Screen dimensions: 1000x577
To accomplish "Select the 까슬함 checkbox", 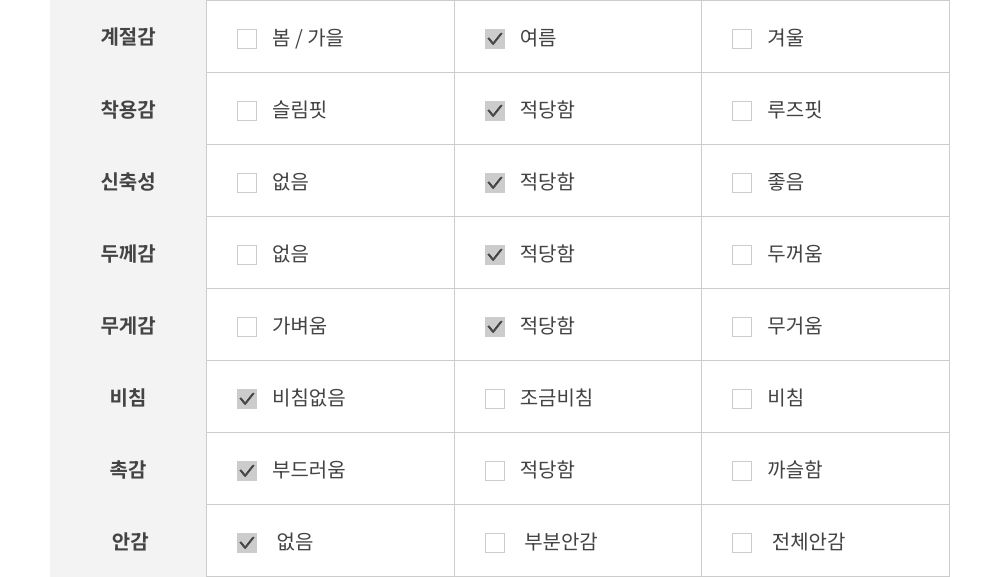I will 742,471.
